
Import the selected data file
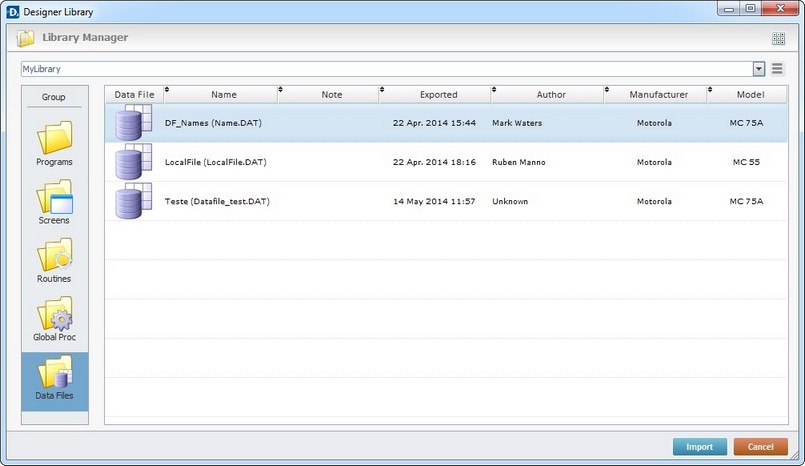pyautogui.click(x=700, y=446)
